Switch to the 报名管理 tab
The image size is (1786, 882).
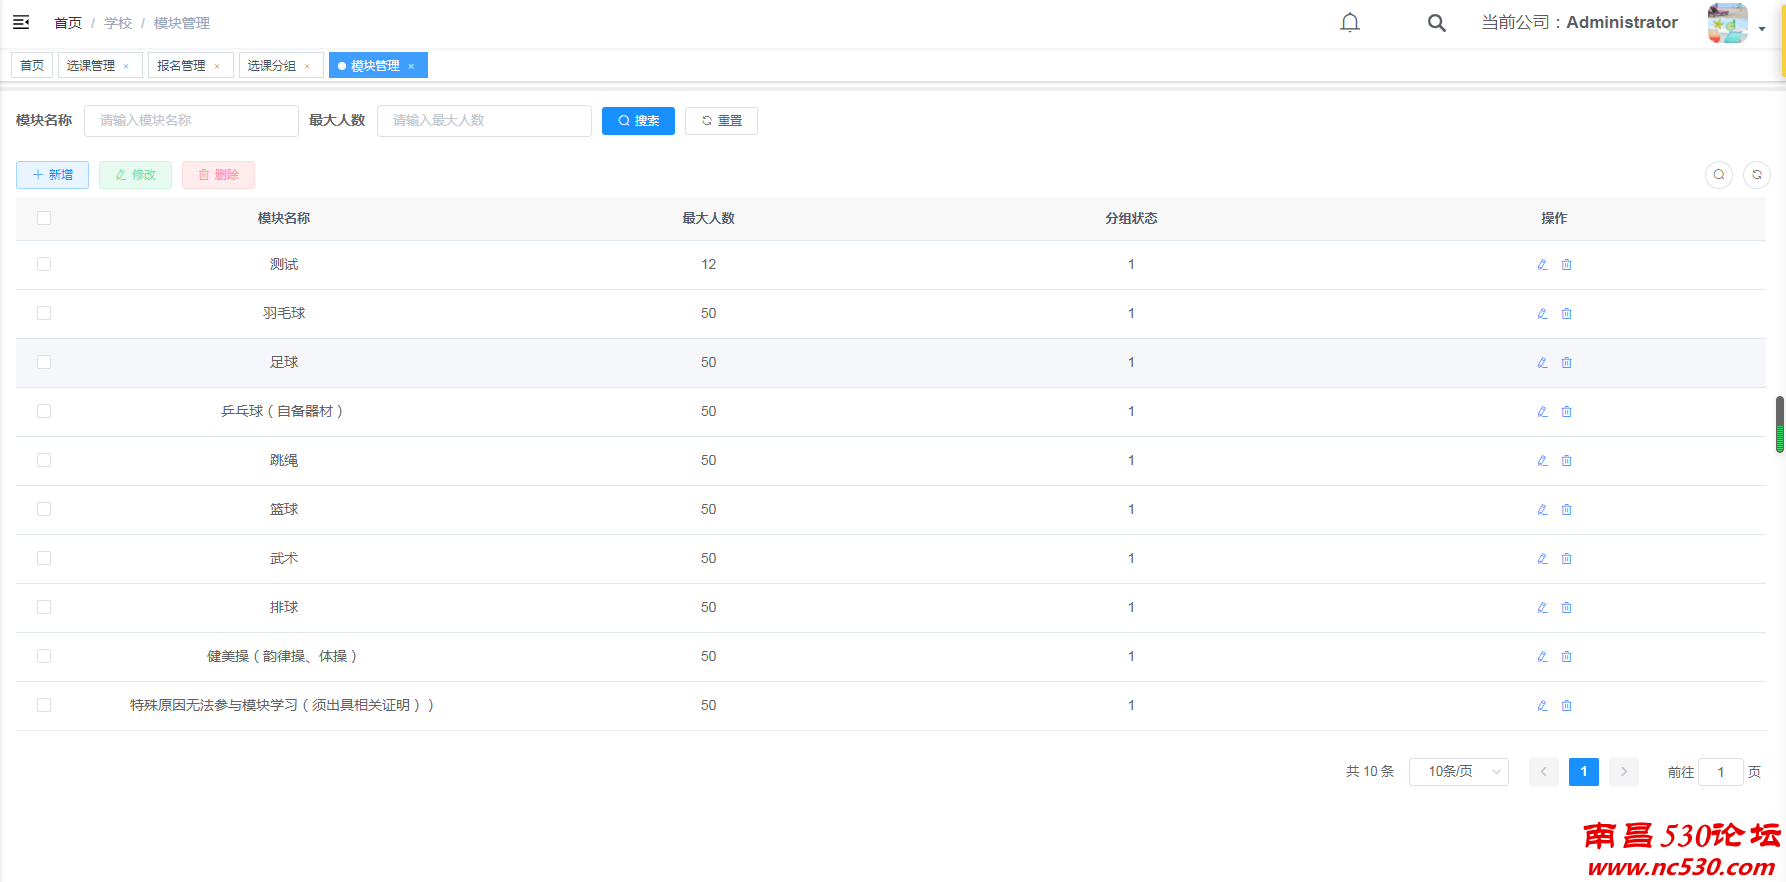click(181, 66)
